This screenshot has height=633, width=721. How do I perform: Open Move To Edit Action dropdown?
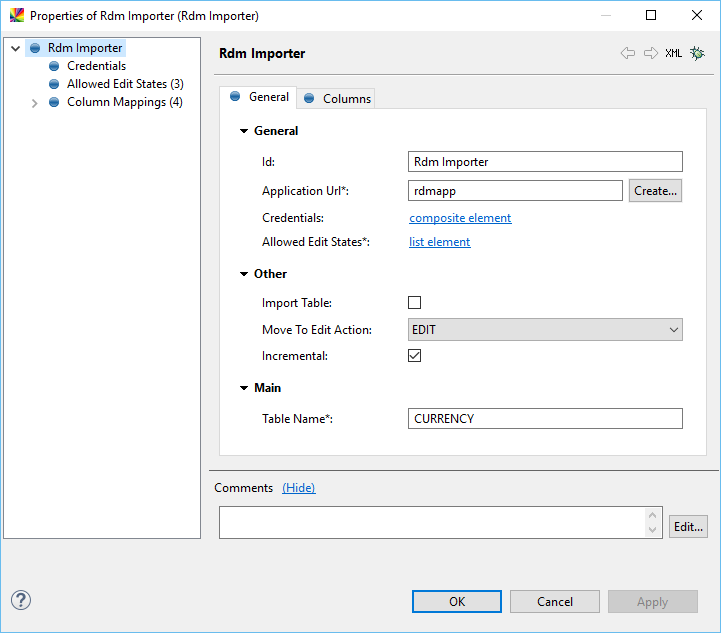(545, 330)
